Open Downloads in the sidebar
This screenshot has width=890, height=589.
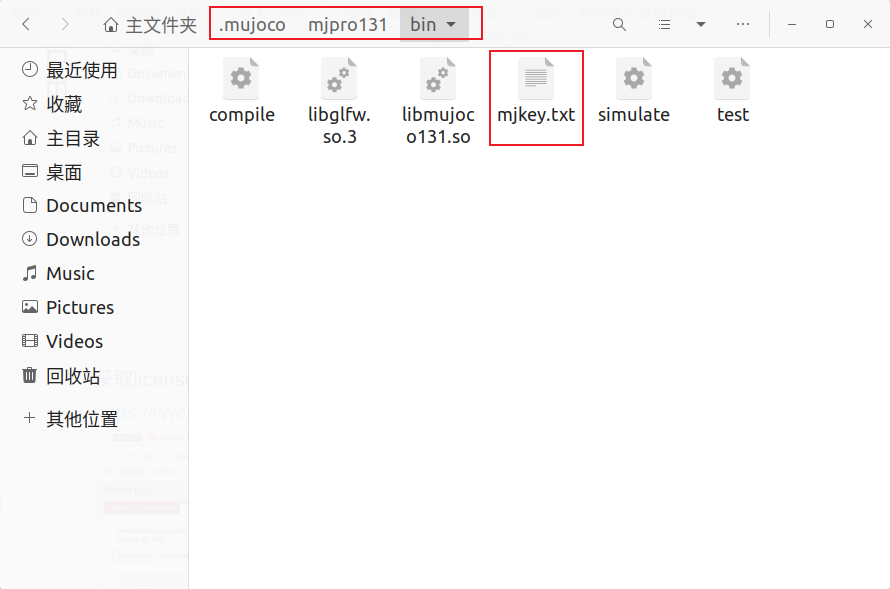[x=94, y=239]
